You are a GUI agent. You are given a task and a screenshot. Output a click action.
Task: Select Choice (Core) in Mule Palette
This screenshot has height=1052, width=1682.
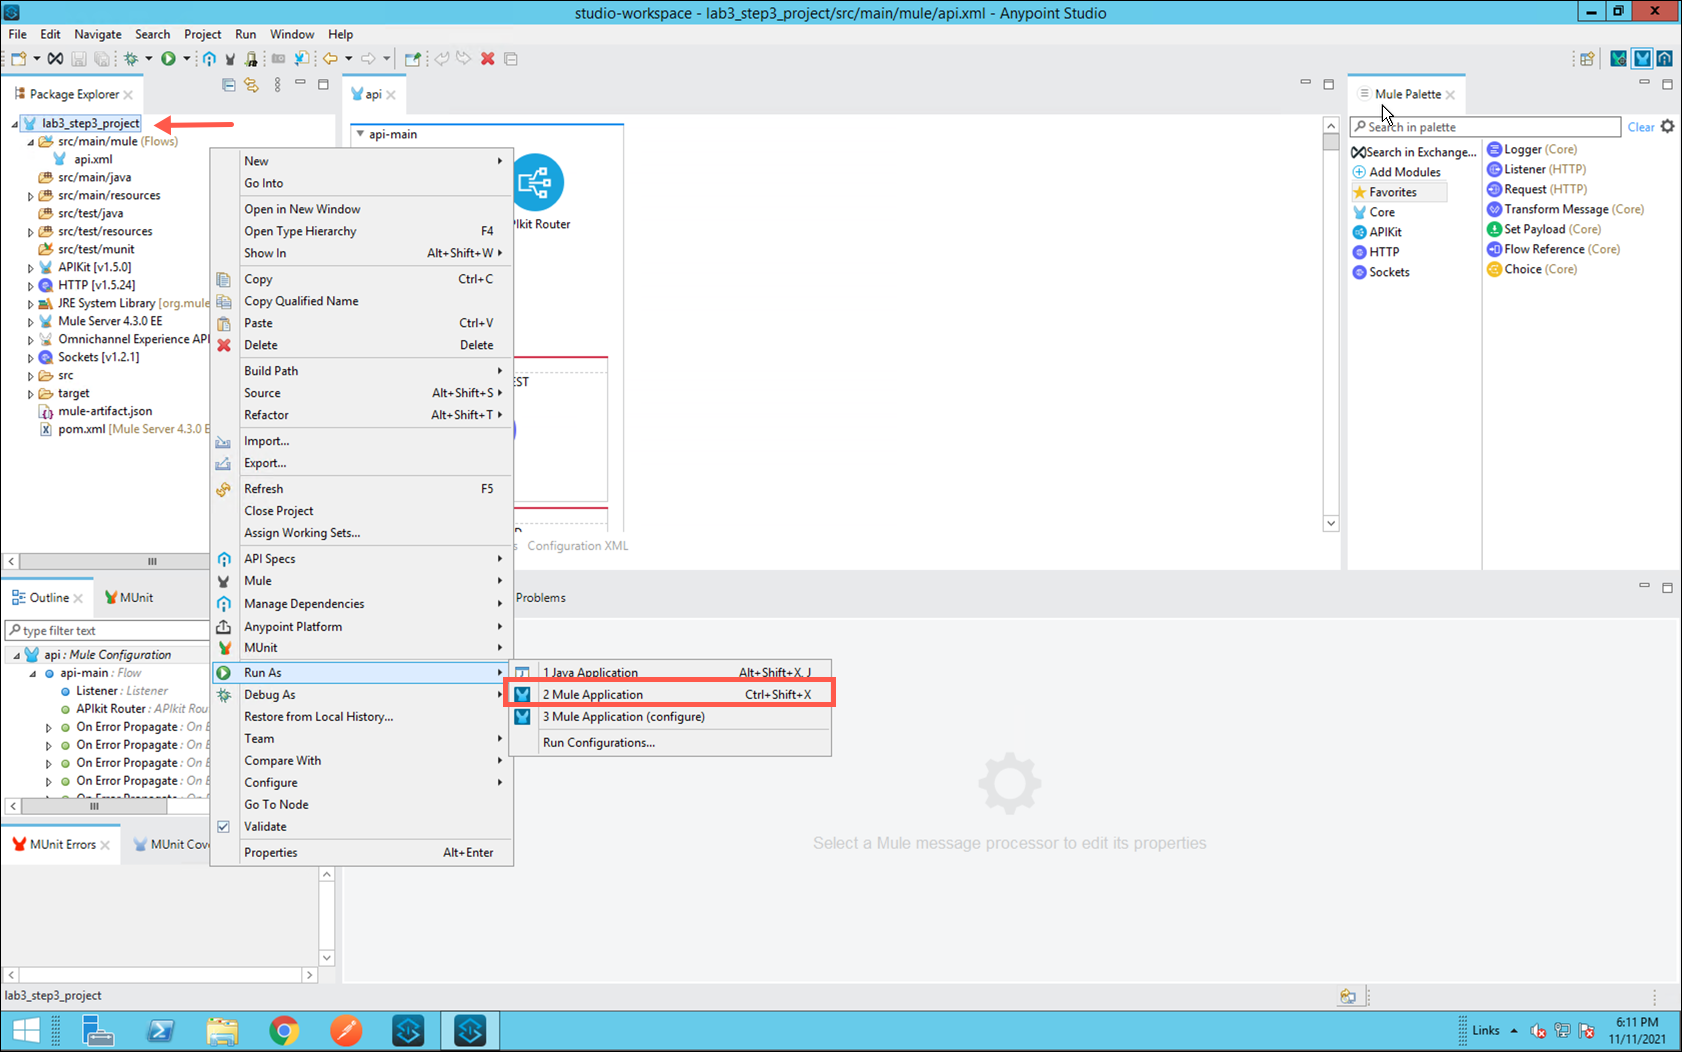point(1531,269)
